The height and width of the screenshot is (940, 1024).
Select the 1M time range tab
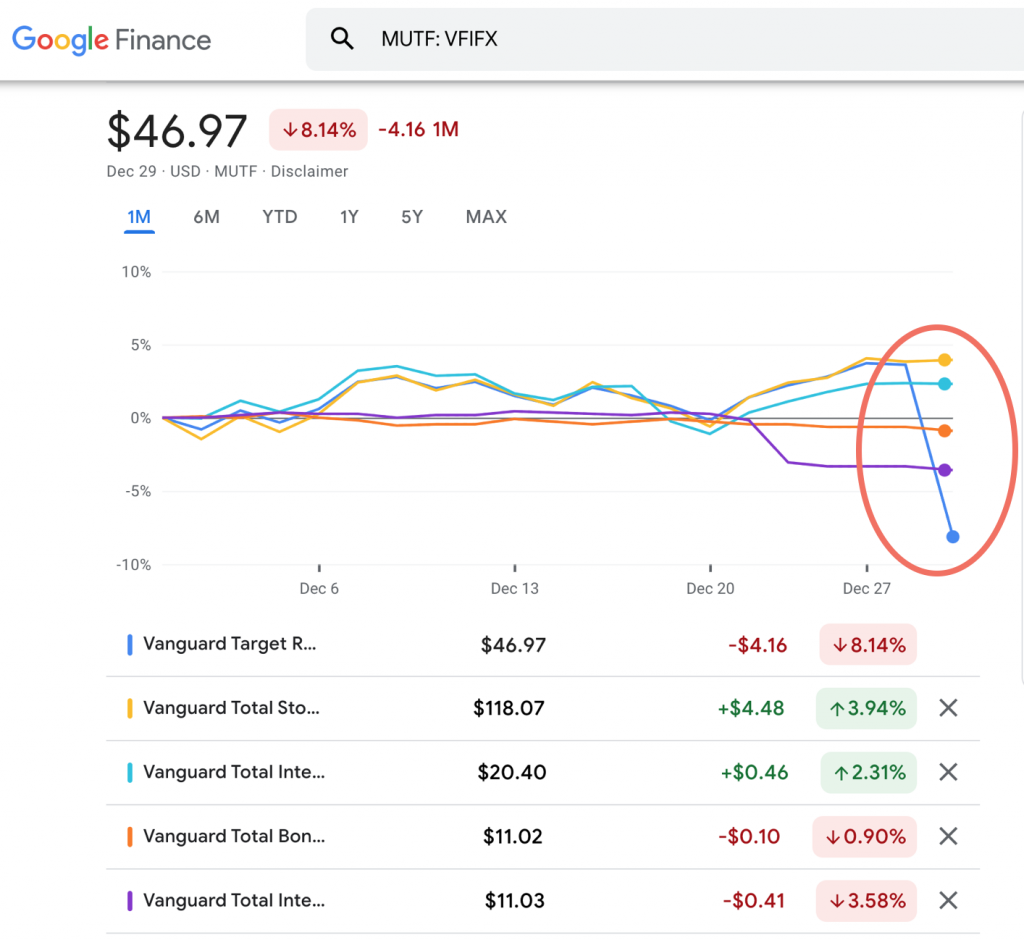pyautogui.click(x=139, y=217)
